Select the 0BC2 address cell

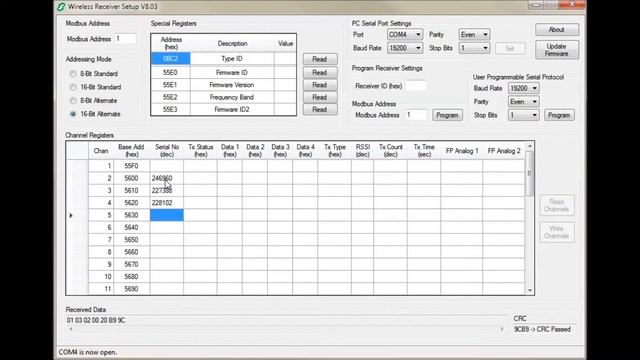point(171,59)
